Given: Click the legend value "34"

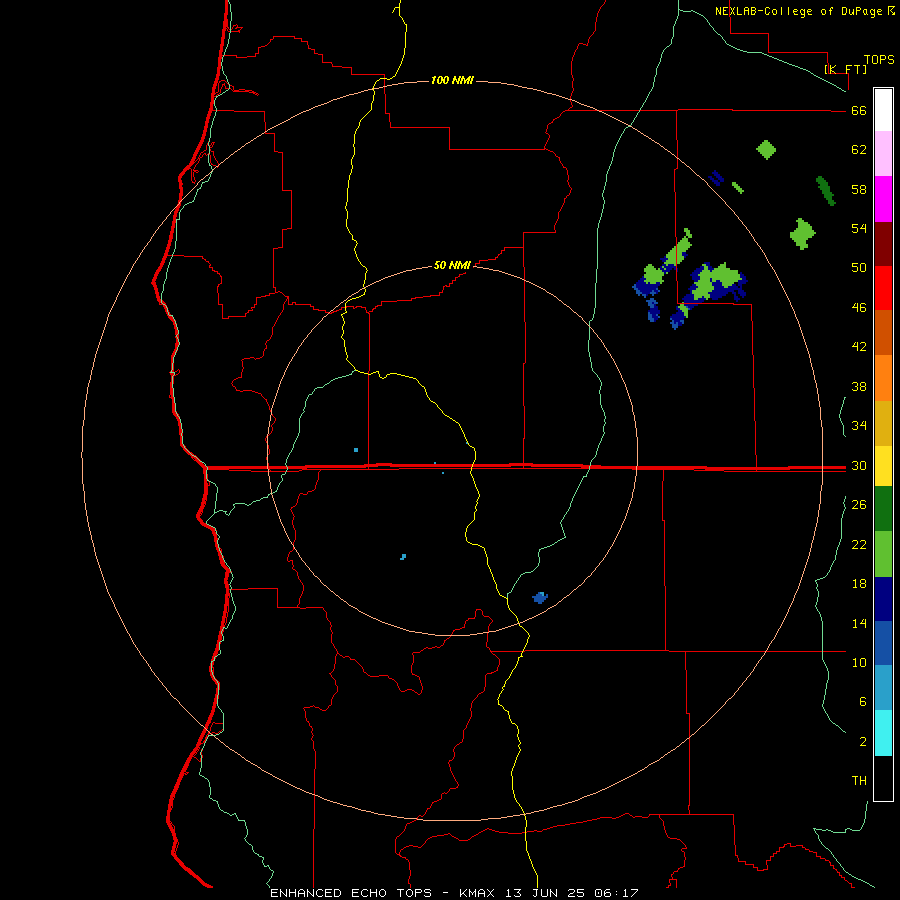Looking at the screenshot, I should coord(859,426).
